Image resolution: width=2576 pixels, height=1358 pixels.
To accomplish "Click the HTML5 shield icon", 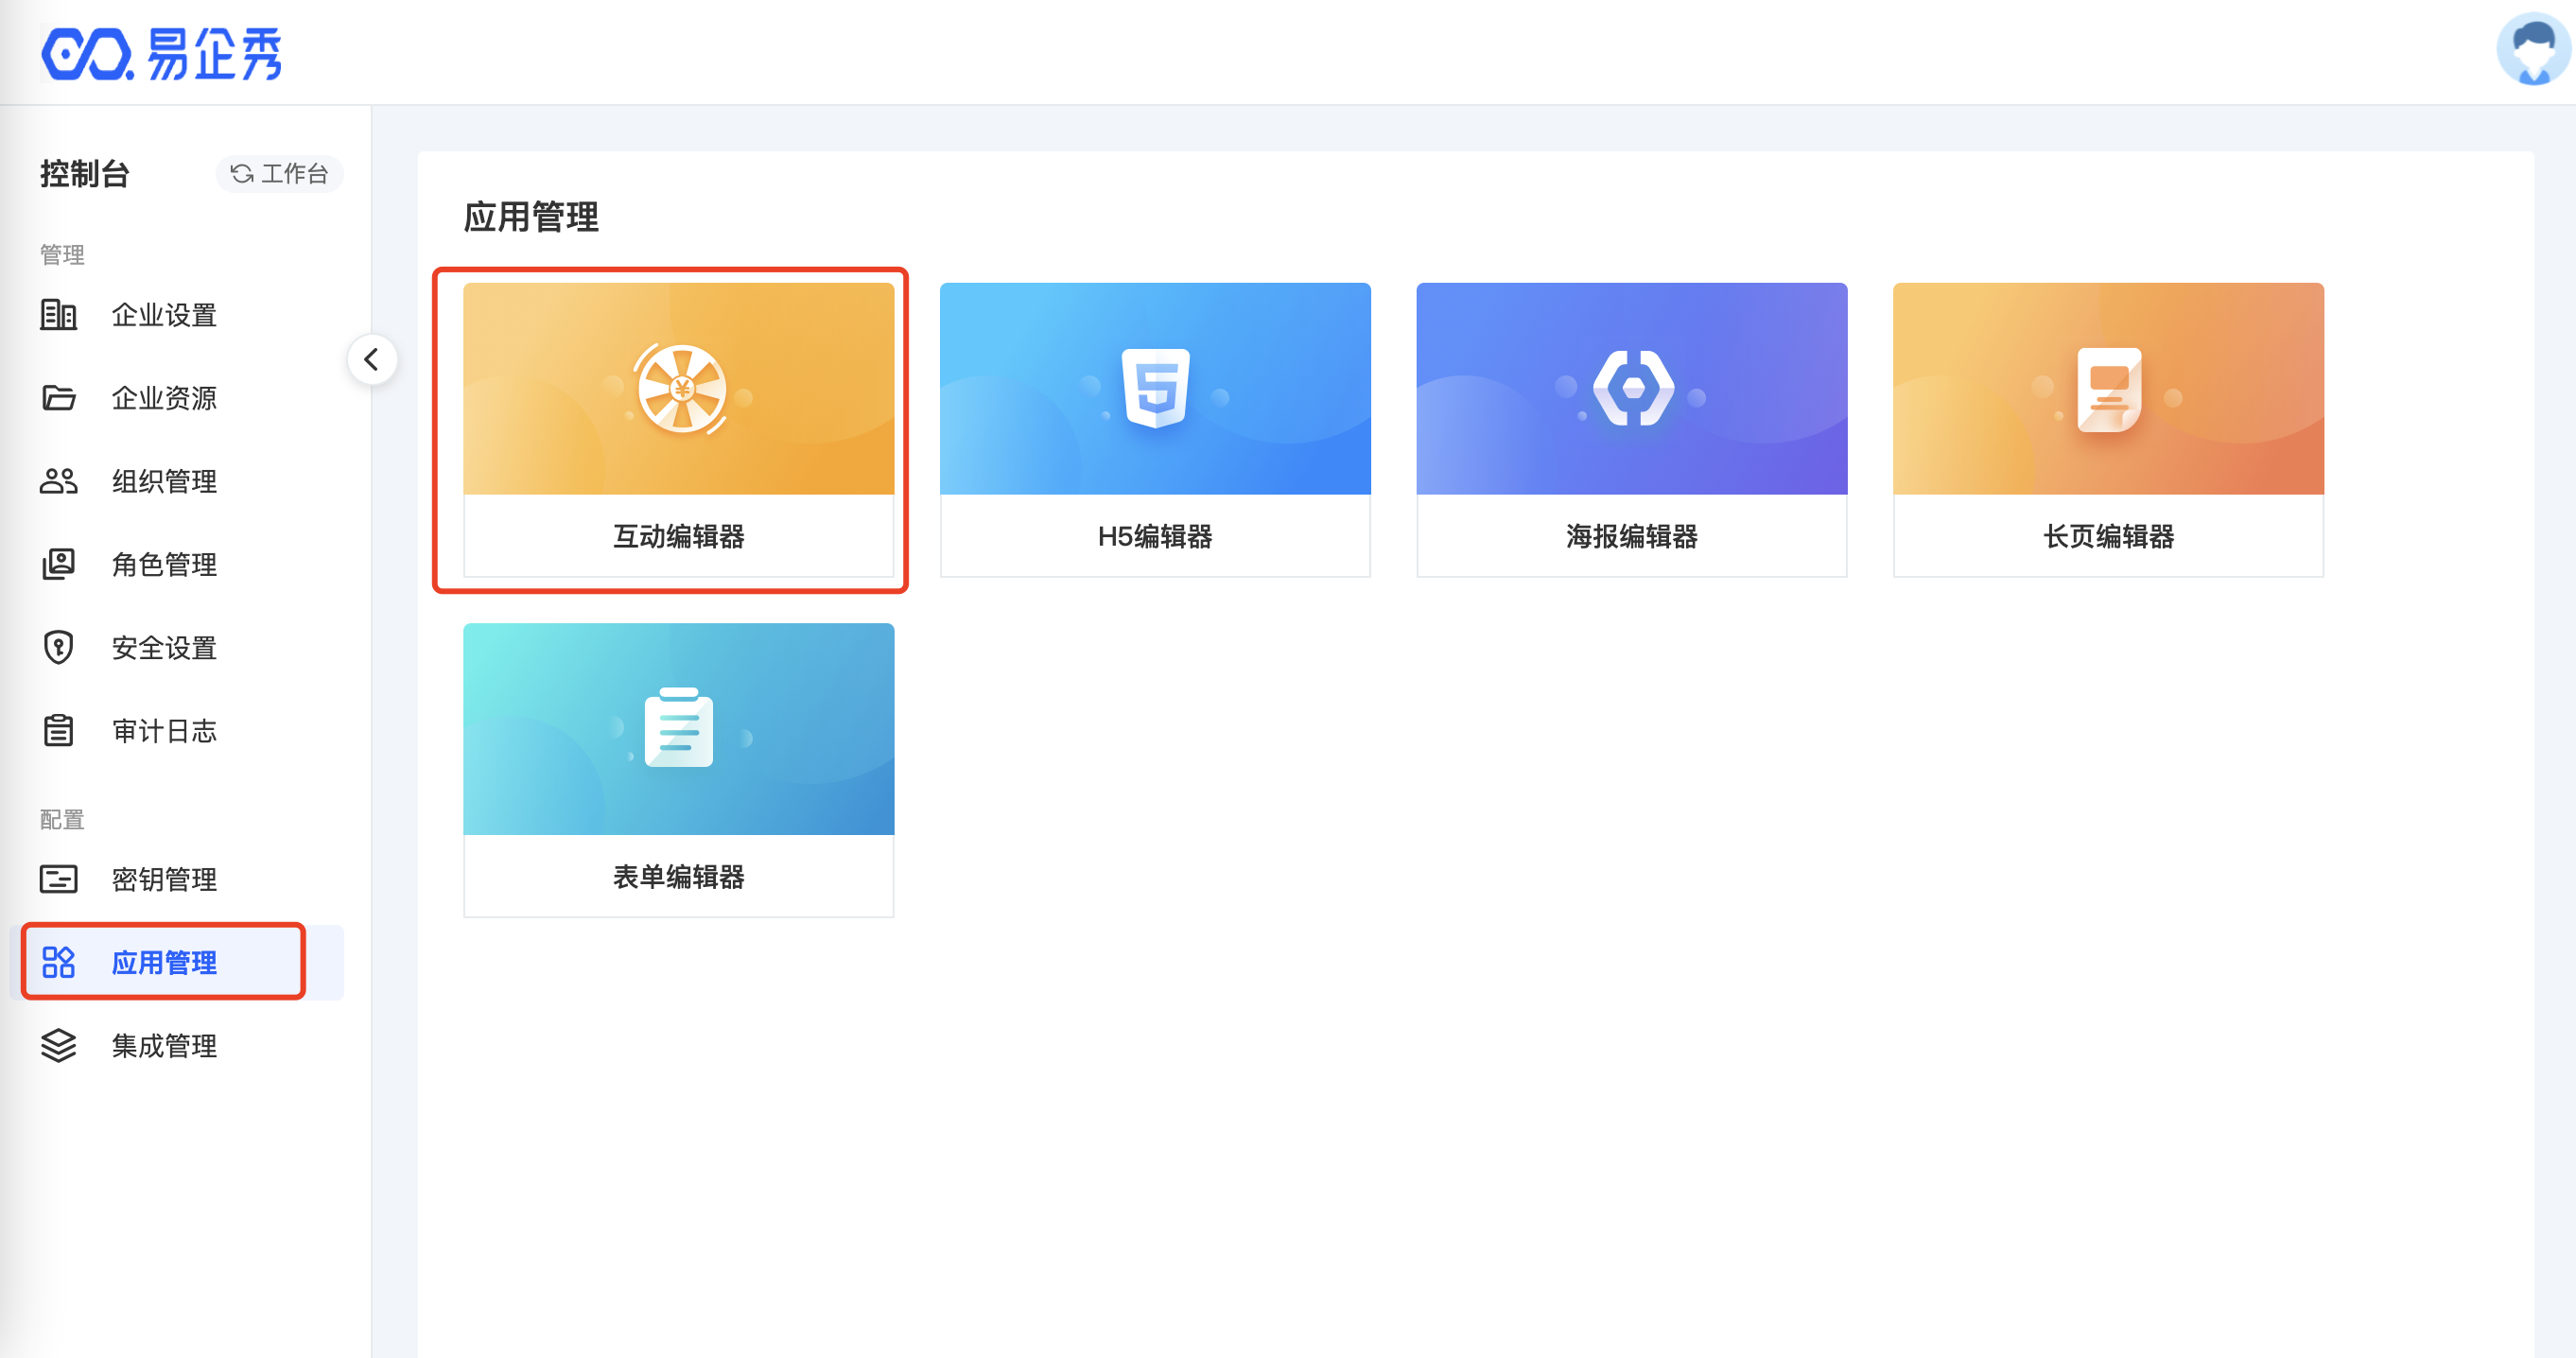I will 1155,387.
